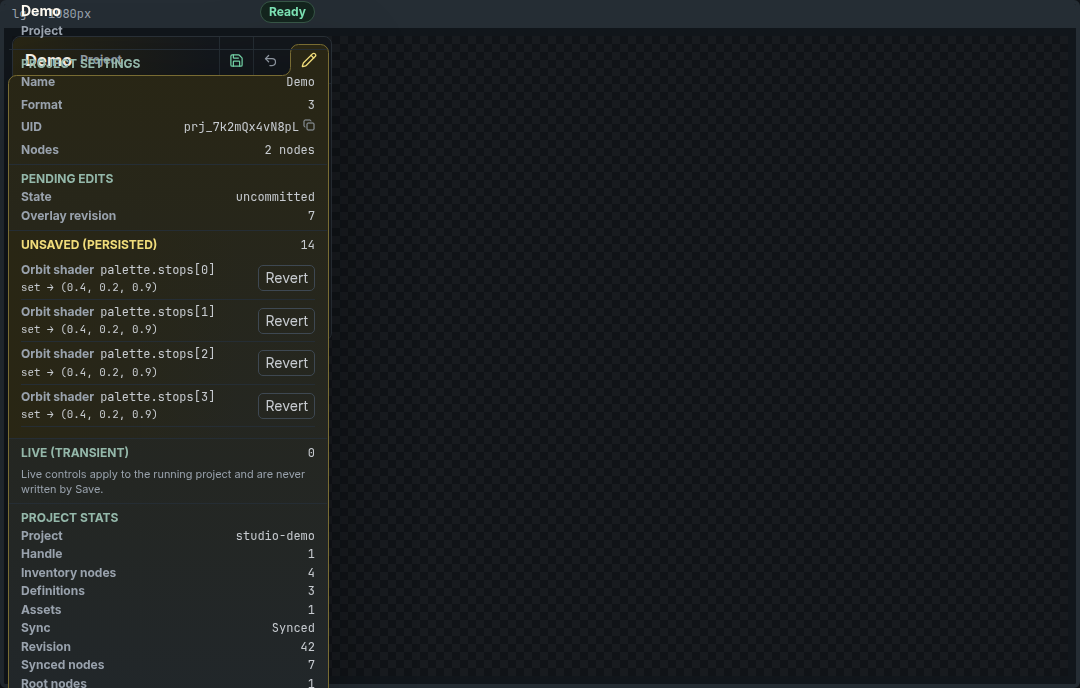1080x688 pixels.
Task: Click the 'Assets' label
Action: click(41, 609)
